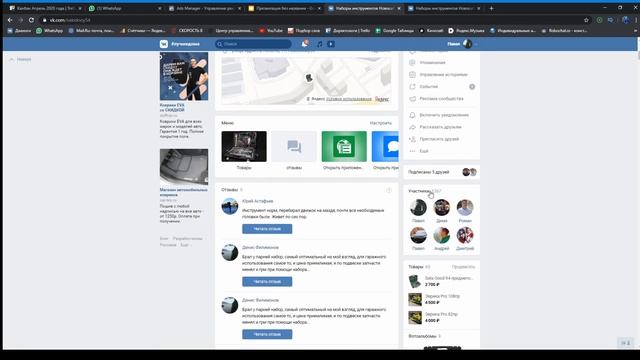The width and height of the screenshot is (640, 360).
Task: Open the Robochat.io bookmark
Action: click(565, 31)
